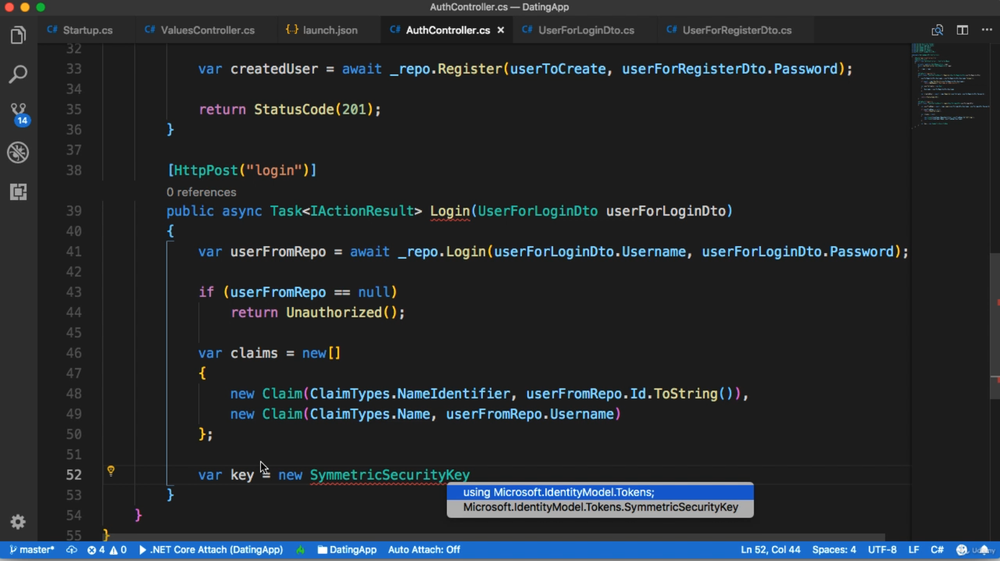This screenshot has height=561, width=1000.
Task: Open the C# language mode selector
Action: click(x=937, y=550)
